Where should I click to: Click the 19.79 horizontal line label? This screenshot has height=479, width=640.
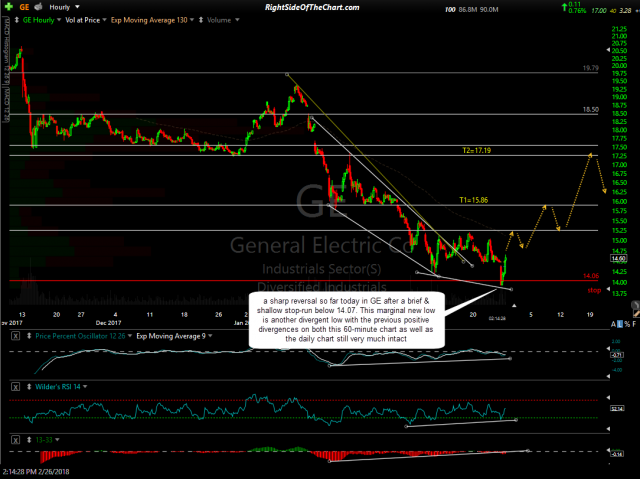[591, 68]
